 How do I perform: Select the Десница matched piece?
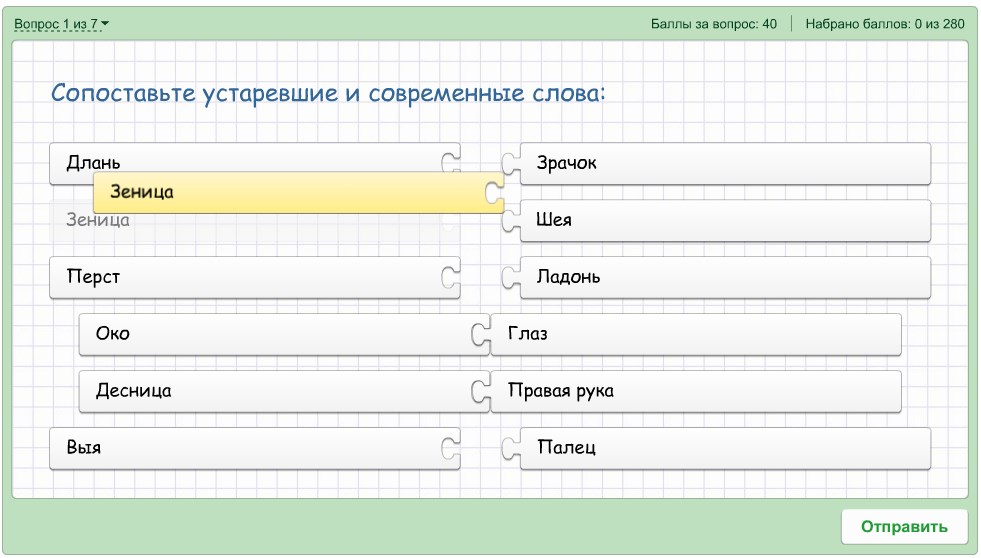[284, 391]
